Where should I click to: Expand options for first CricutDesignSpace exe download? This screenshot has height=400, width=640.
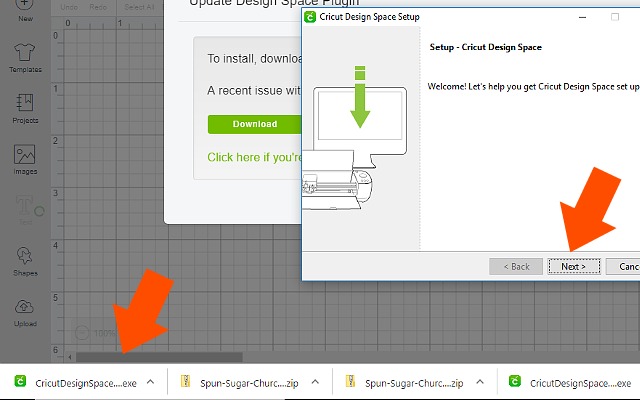tap(150, 382)
